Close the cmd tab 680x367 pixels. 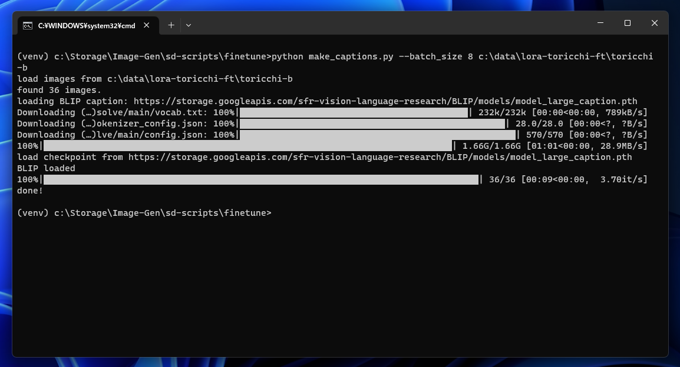pyautogui.click(x=147, y=25)
